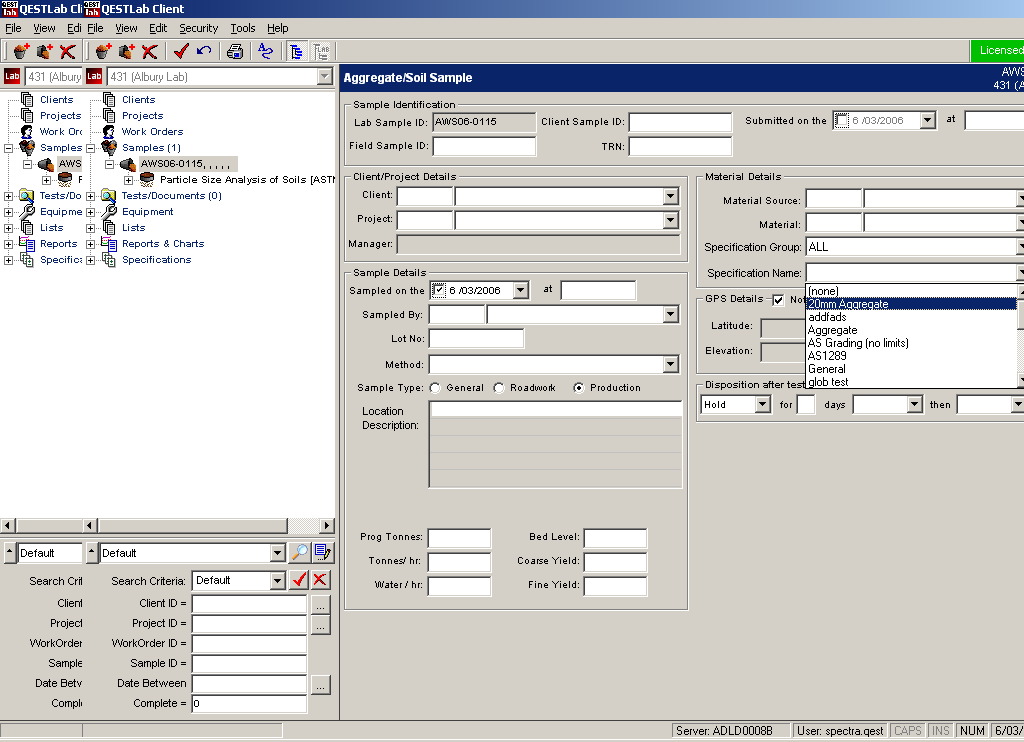This screenshot has height=742, width=1024.
Task: Select the General sample type radio button
Action: pos(436,388)
